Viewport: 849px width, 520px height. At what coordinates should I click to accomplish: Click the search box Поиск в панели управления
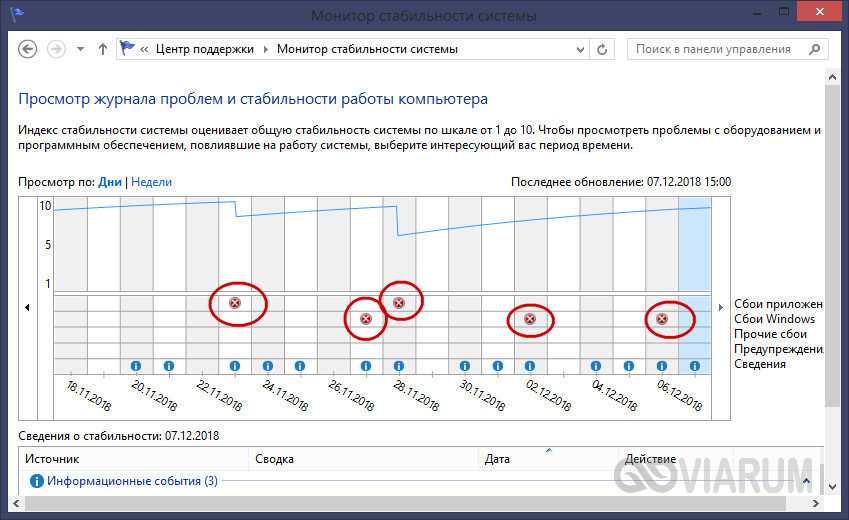pyautogui.click(x=720, y=49)
